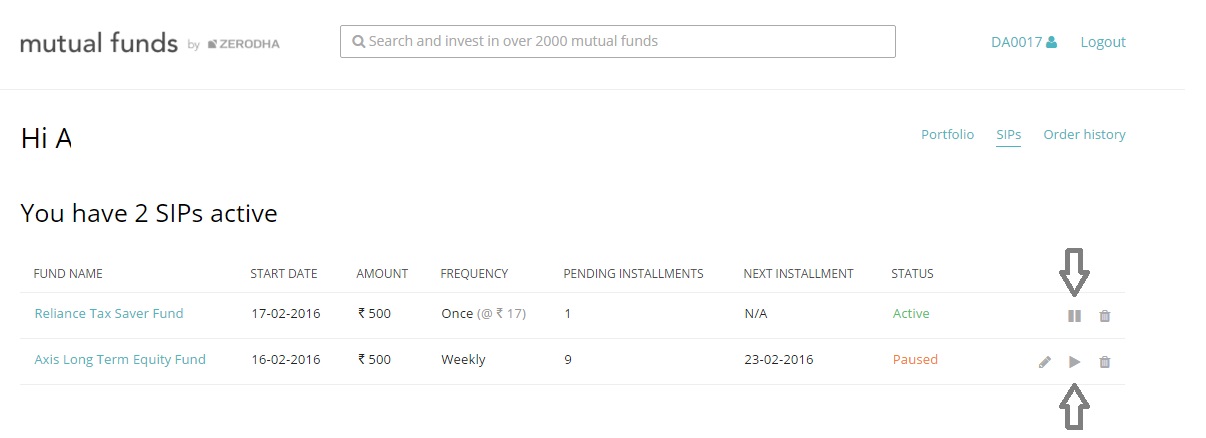Pause the Reliance Tax Saver Fund SIP
This screenshot has width=1206, height=438.
point(1074,316)
